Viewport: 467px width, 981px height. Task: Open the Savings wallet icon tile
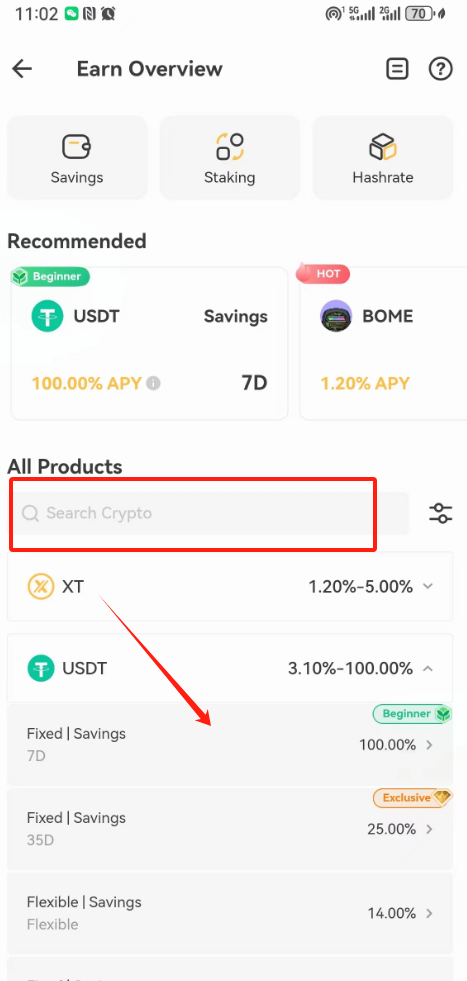(77, 158)
